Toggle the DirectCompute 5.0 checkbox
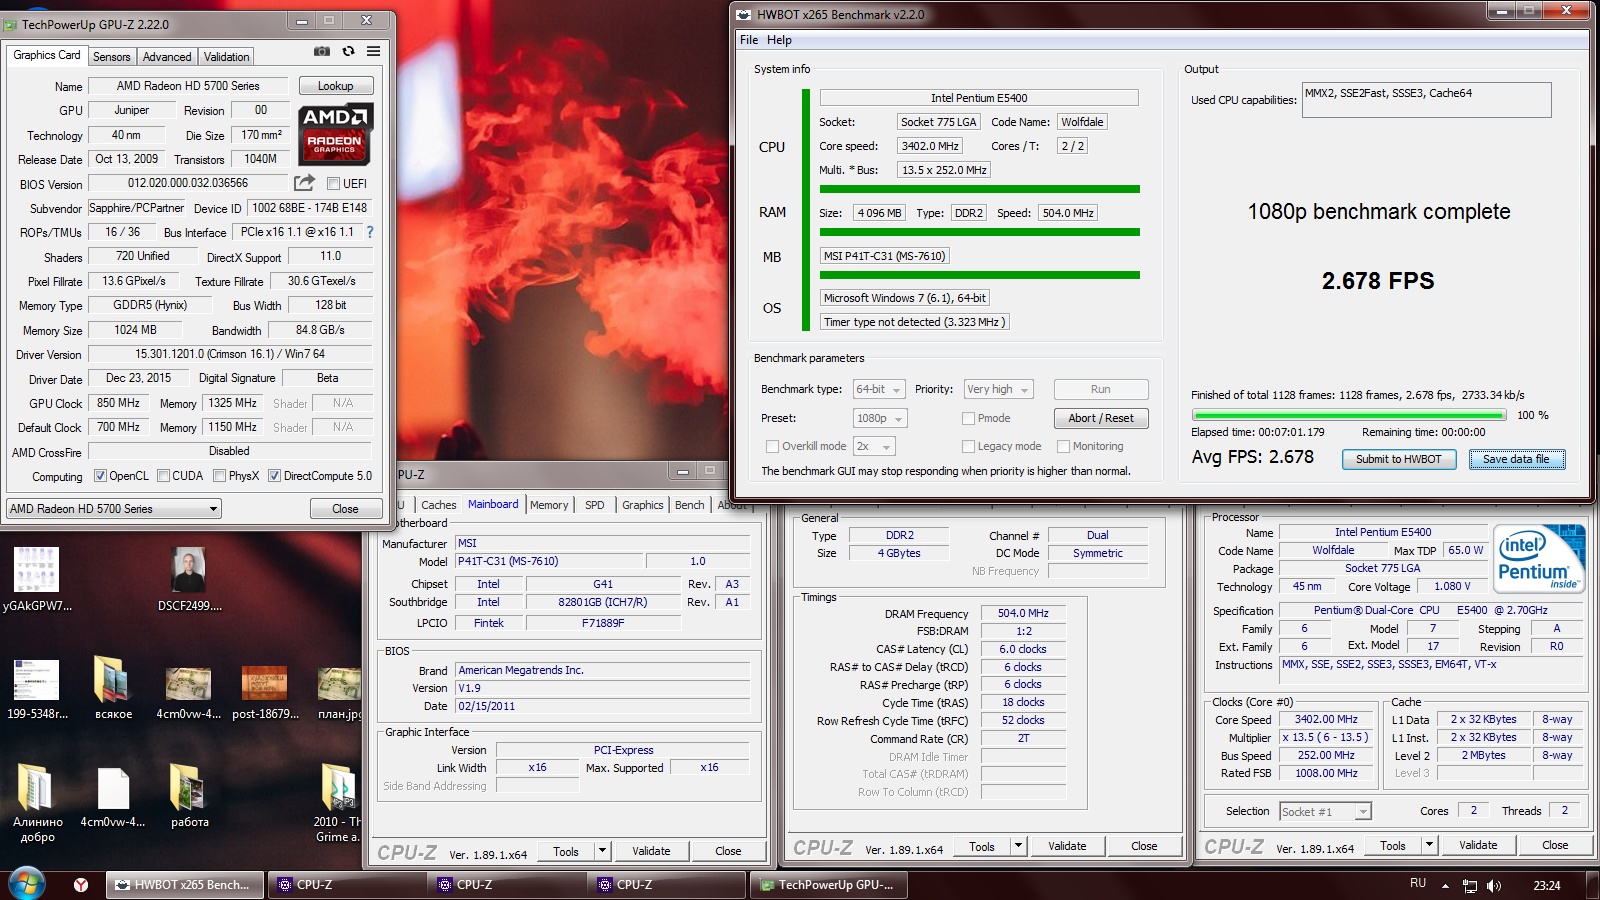Image resolution: width=1600 pixels, height=900 pixels. [x=274, y=476]
